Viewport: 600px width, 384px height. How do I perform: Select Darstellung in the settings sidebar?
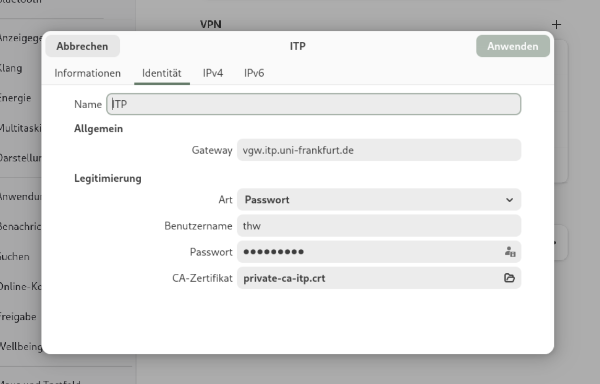(x=20, y=158)
